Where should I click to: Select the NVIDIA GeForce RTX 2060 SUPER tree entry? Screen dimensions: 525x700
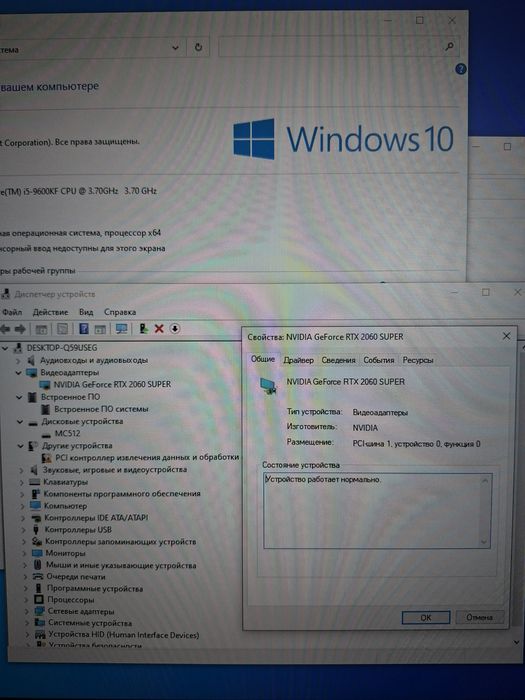click(x=112, y=384)
